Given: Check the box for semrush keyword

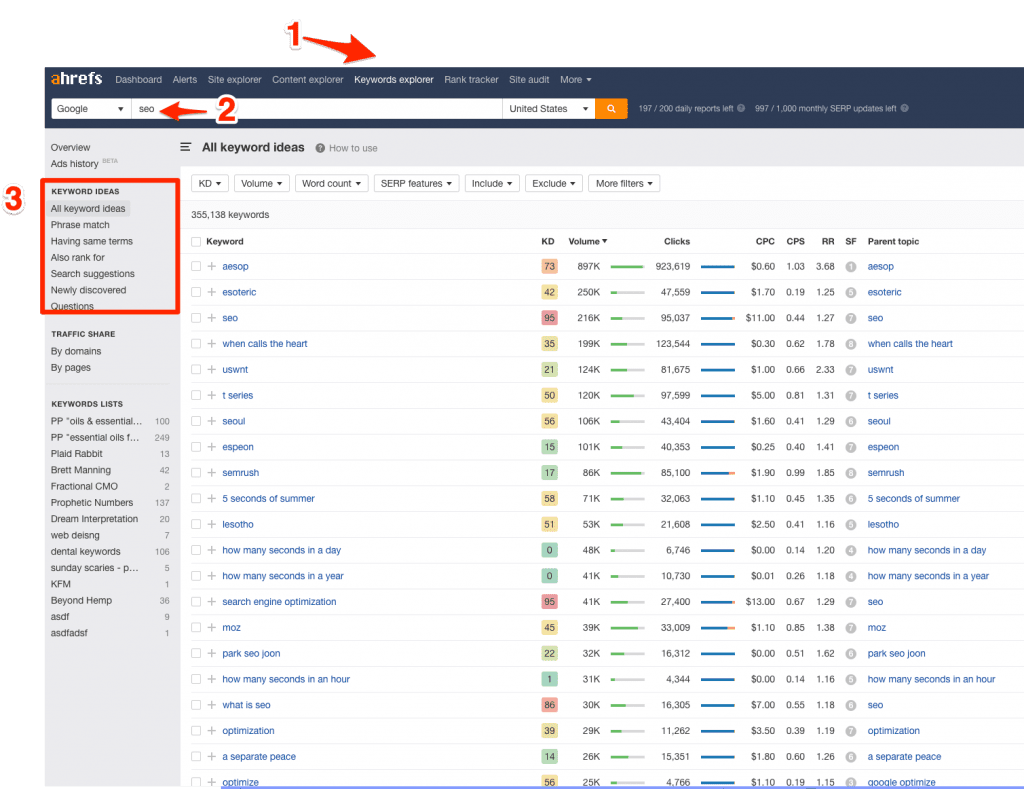Looking at the screenshot, I should (x=196, y=473).
